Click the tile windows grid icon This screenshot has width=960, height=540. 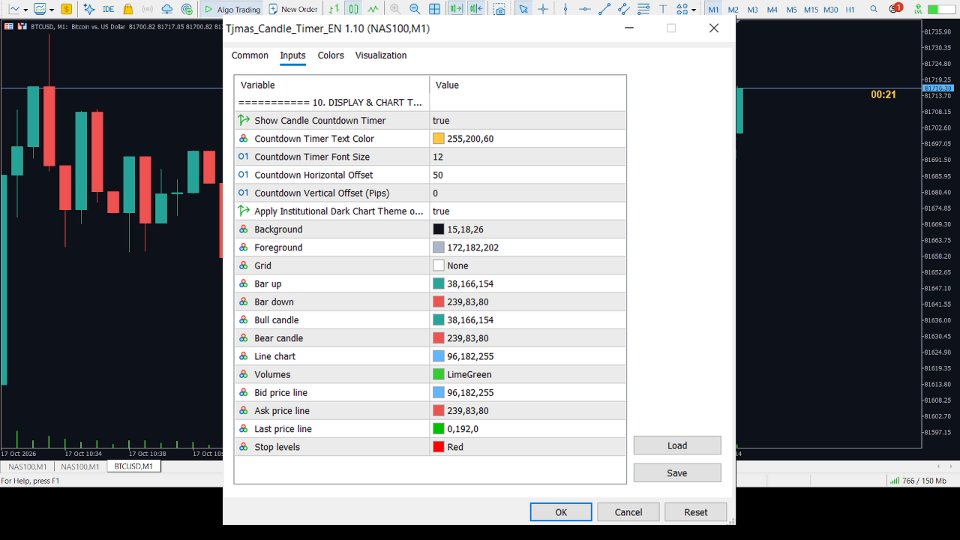point(434,9)
